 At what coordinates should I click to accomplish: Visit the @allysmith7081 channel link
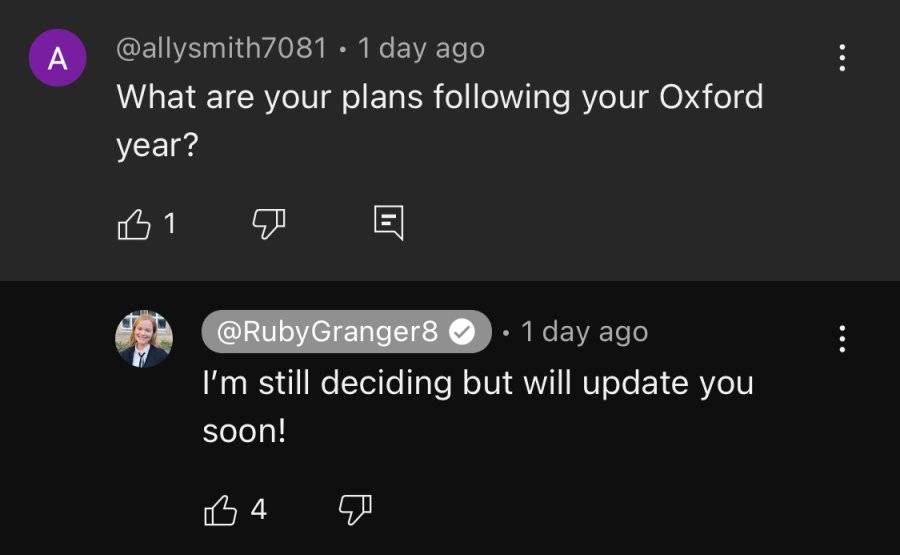(222, 48)
